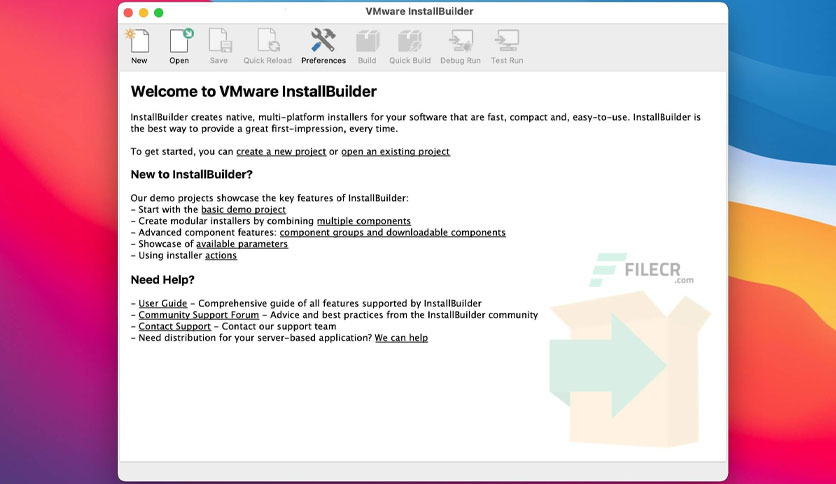Click the Test Run toolbar icon
836x484 pixels.
507,46
